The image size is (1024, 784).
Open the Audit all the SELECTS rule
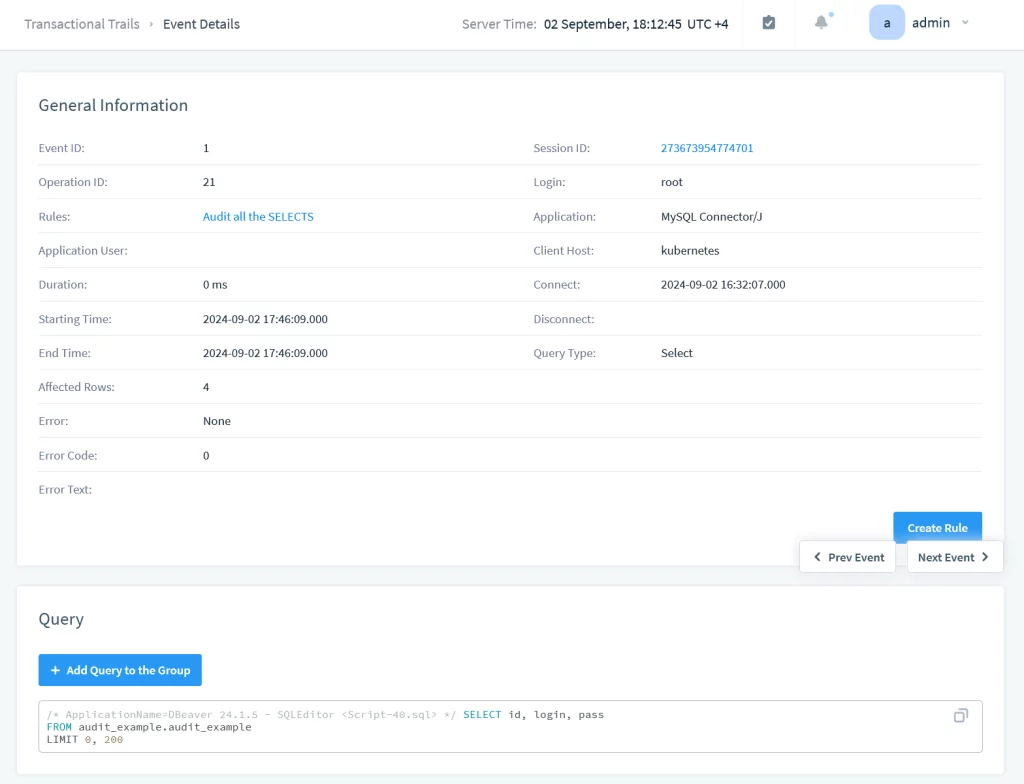click(x=258, y=216)
